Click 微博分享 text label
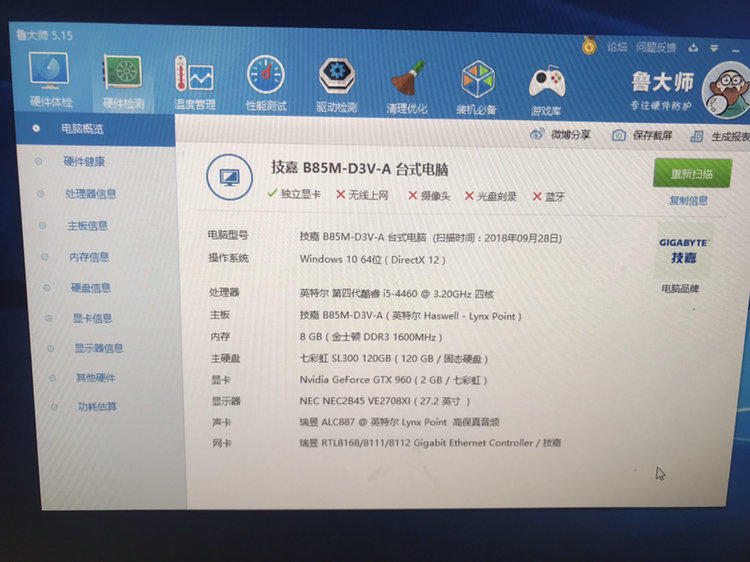This screenshot has width=750, height=562. point(571,134)
